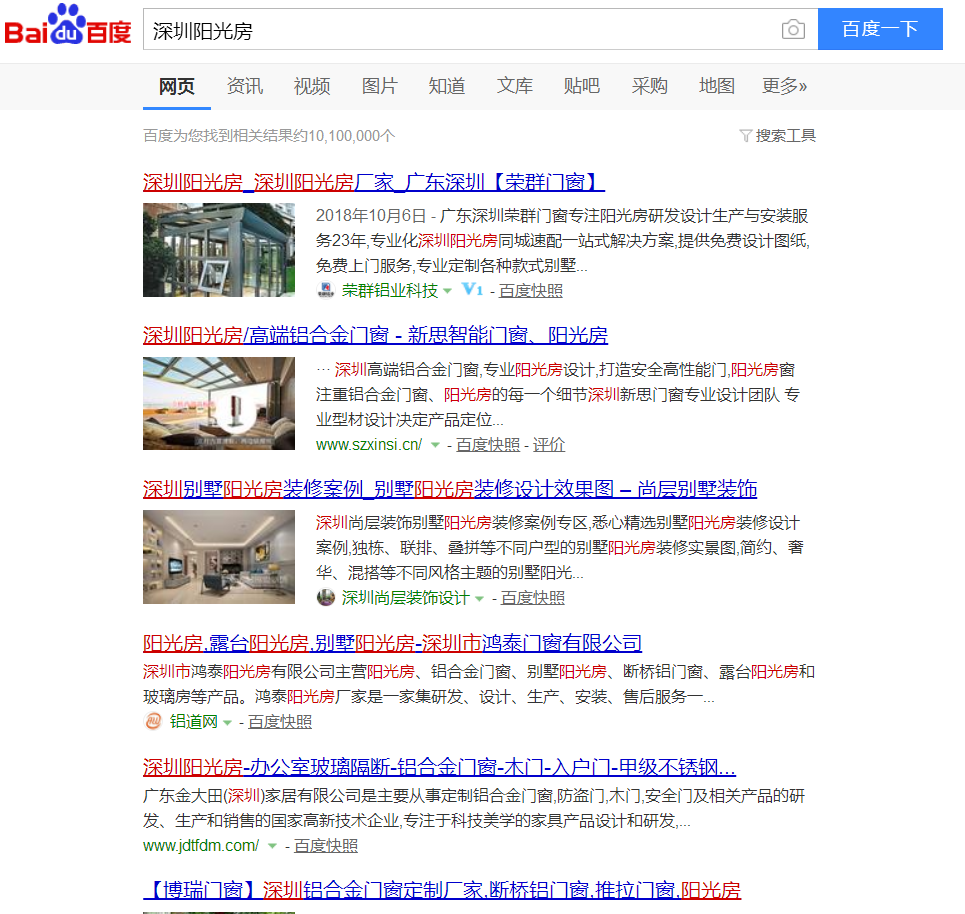Open 搜索工具 search tools

(785, 135)
